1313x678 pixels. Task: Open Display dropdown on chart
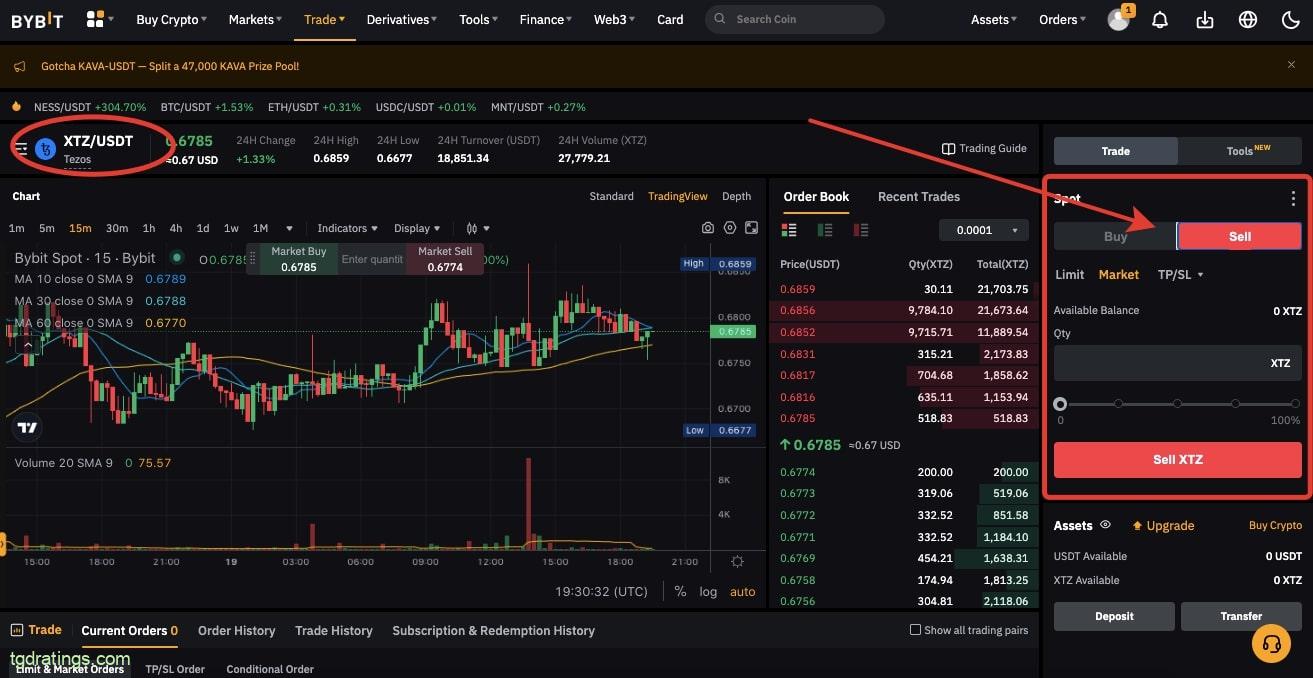pyautogui.click(x=418, y=228)
